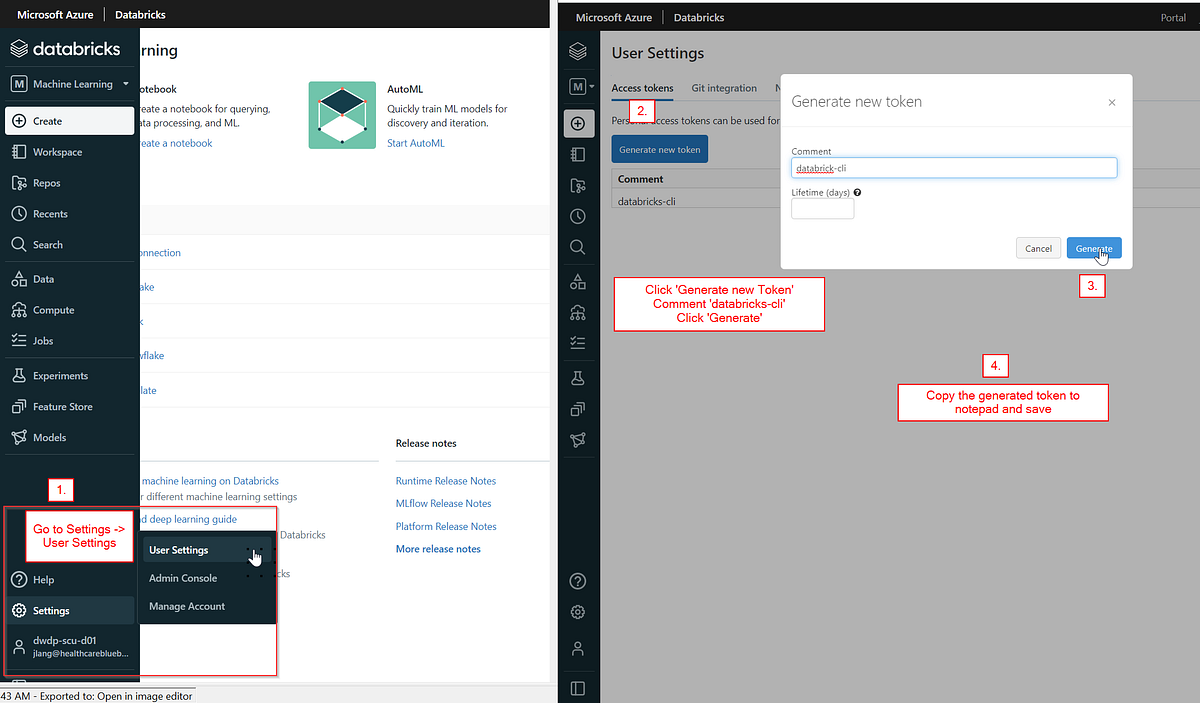This screenshot has height=703, width=1200.
Task: Click the Lifetime (days) input field
Action: (822, 210)
